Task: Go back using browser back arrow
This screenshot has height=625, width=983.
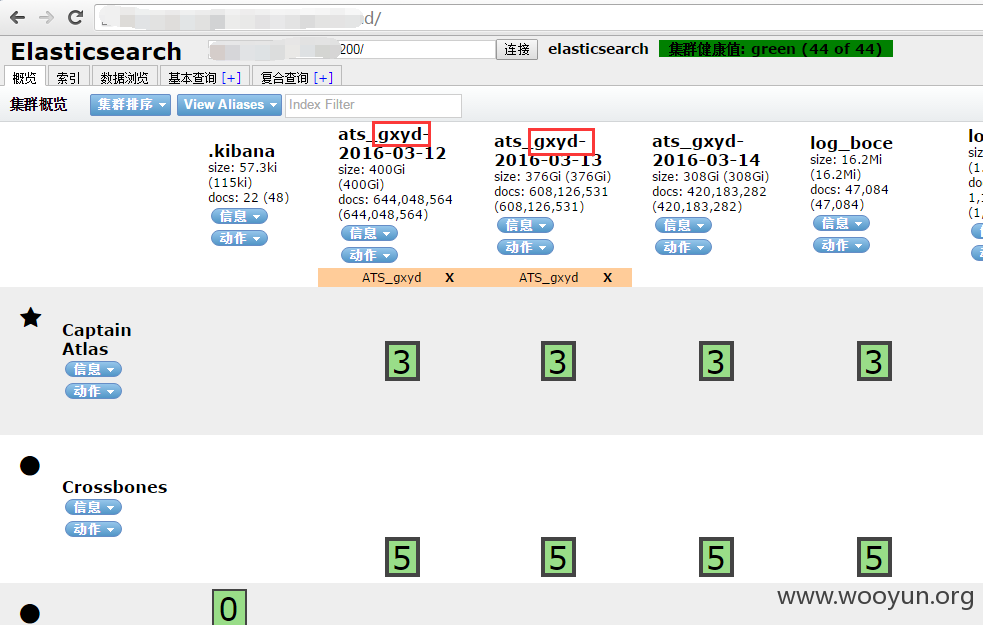Action: point(18,18)
